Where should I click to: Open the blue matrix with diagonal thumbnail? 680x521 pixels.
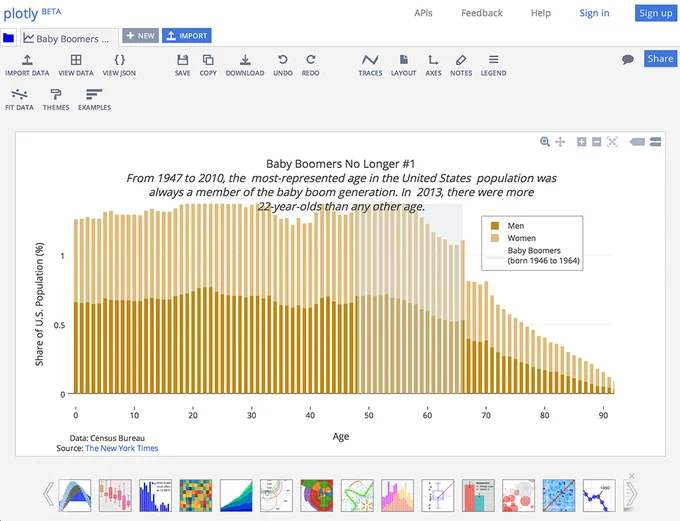click(x=559, y=495)
